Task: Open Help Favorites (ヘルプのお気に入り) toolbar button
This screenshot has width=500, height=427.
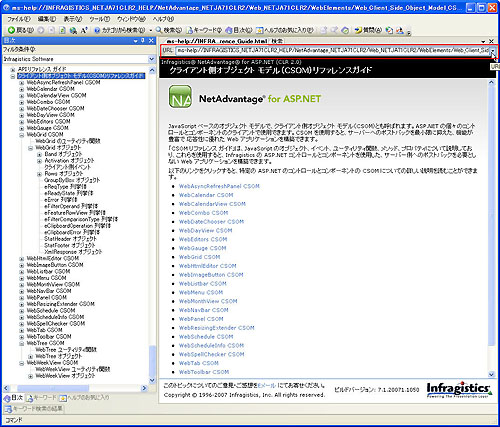Action: click(x=285, y=30)
